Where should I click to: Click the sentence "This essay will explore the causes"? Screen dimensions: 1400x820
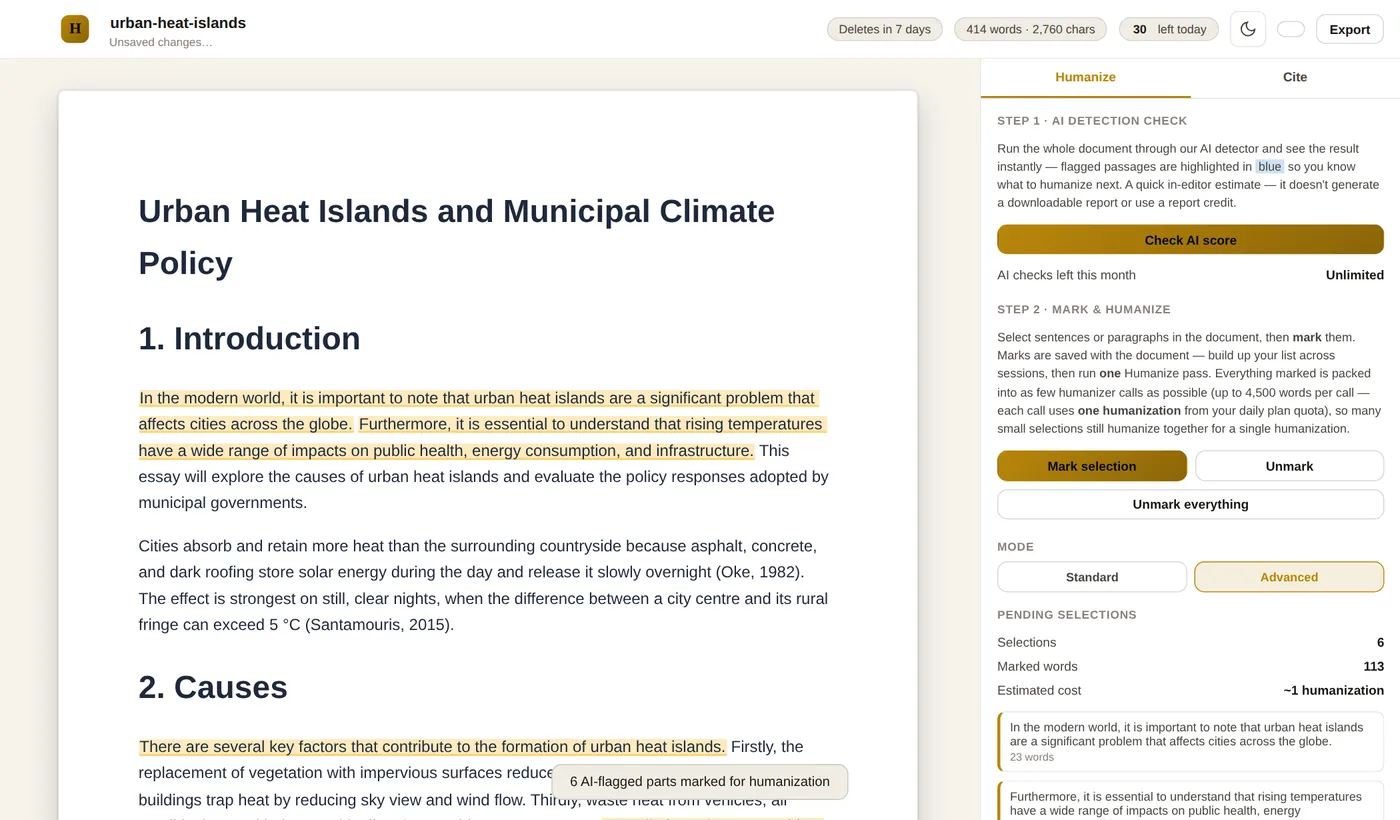[483, 477]
